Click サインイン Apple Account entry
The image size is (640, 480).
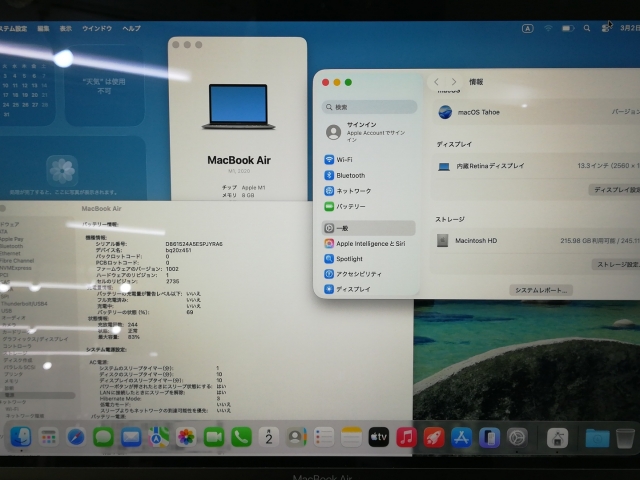(369, 132)
